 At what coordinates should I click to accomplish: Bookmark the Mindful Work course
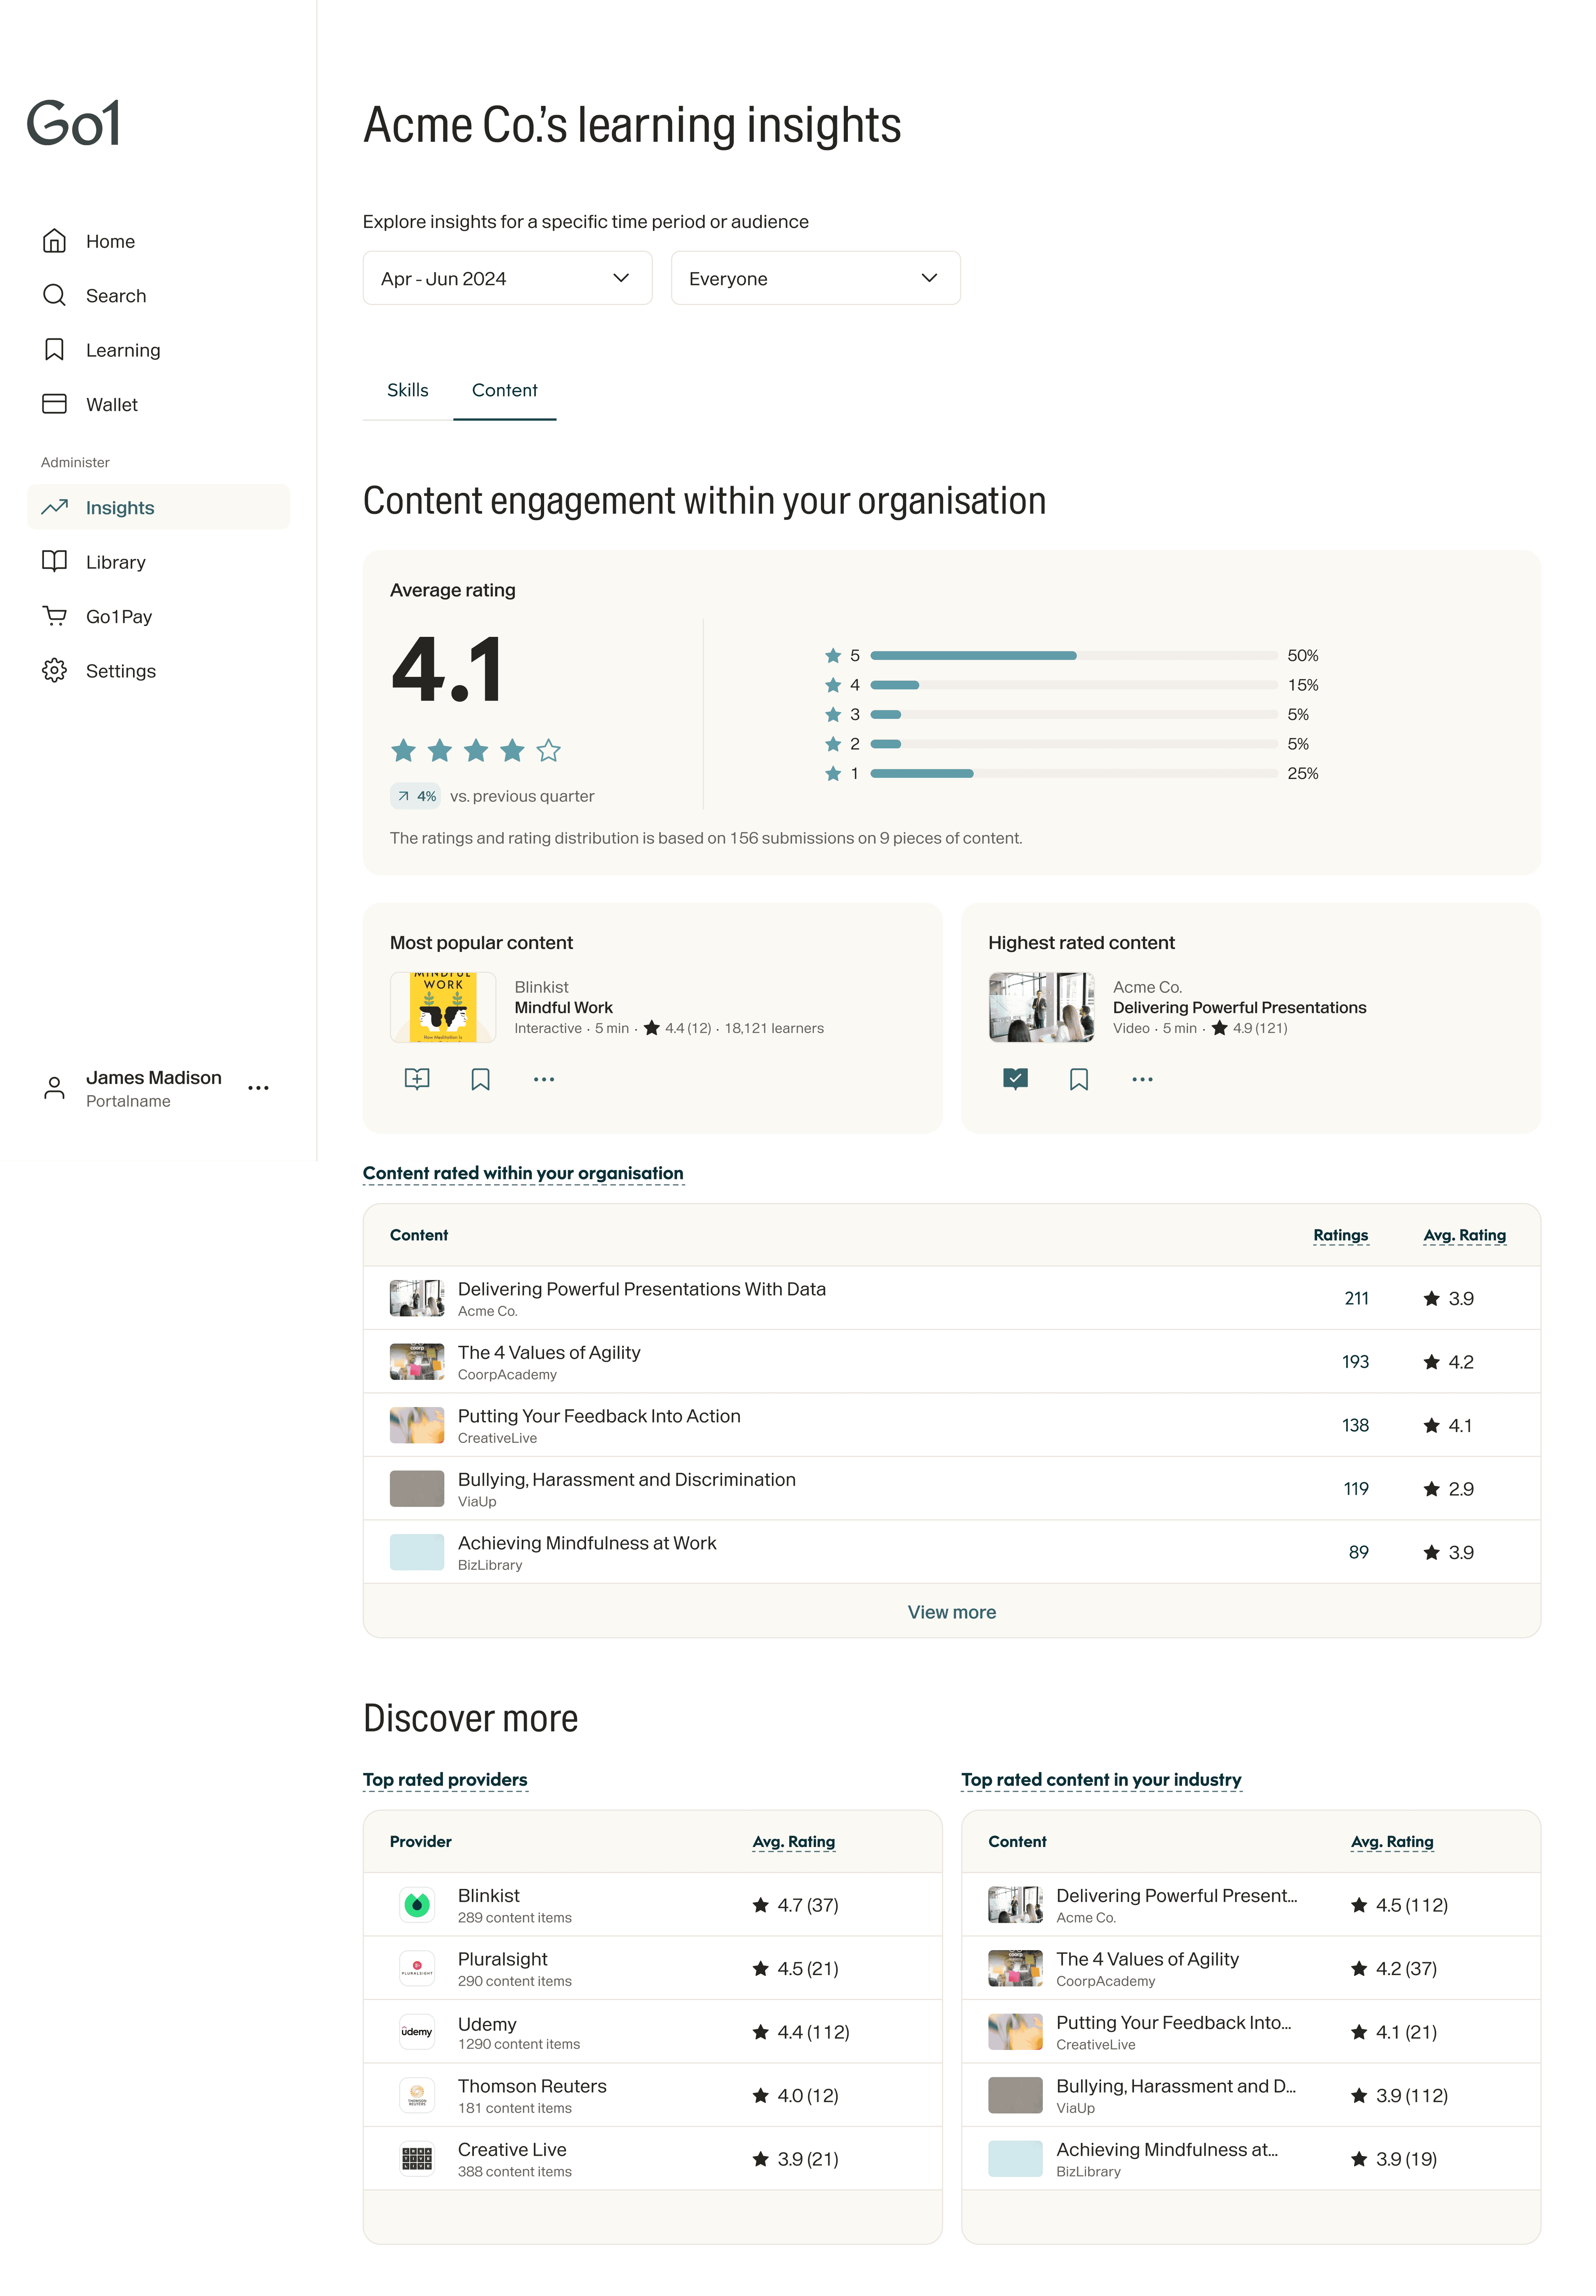point(480,1079)
